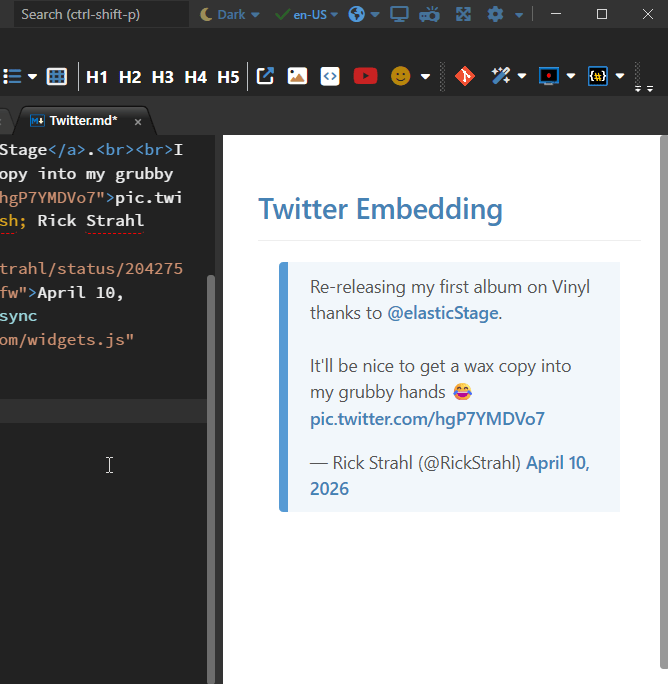The height and width of the screenshot is (684, 668).
Task: Insert an image with the picture icon
Action: 297,76
